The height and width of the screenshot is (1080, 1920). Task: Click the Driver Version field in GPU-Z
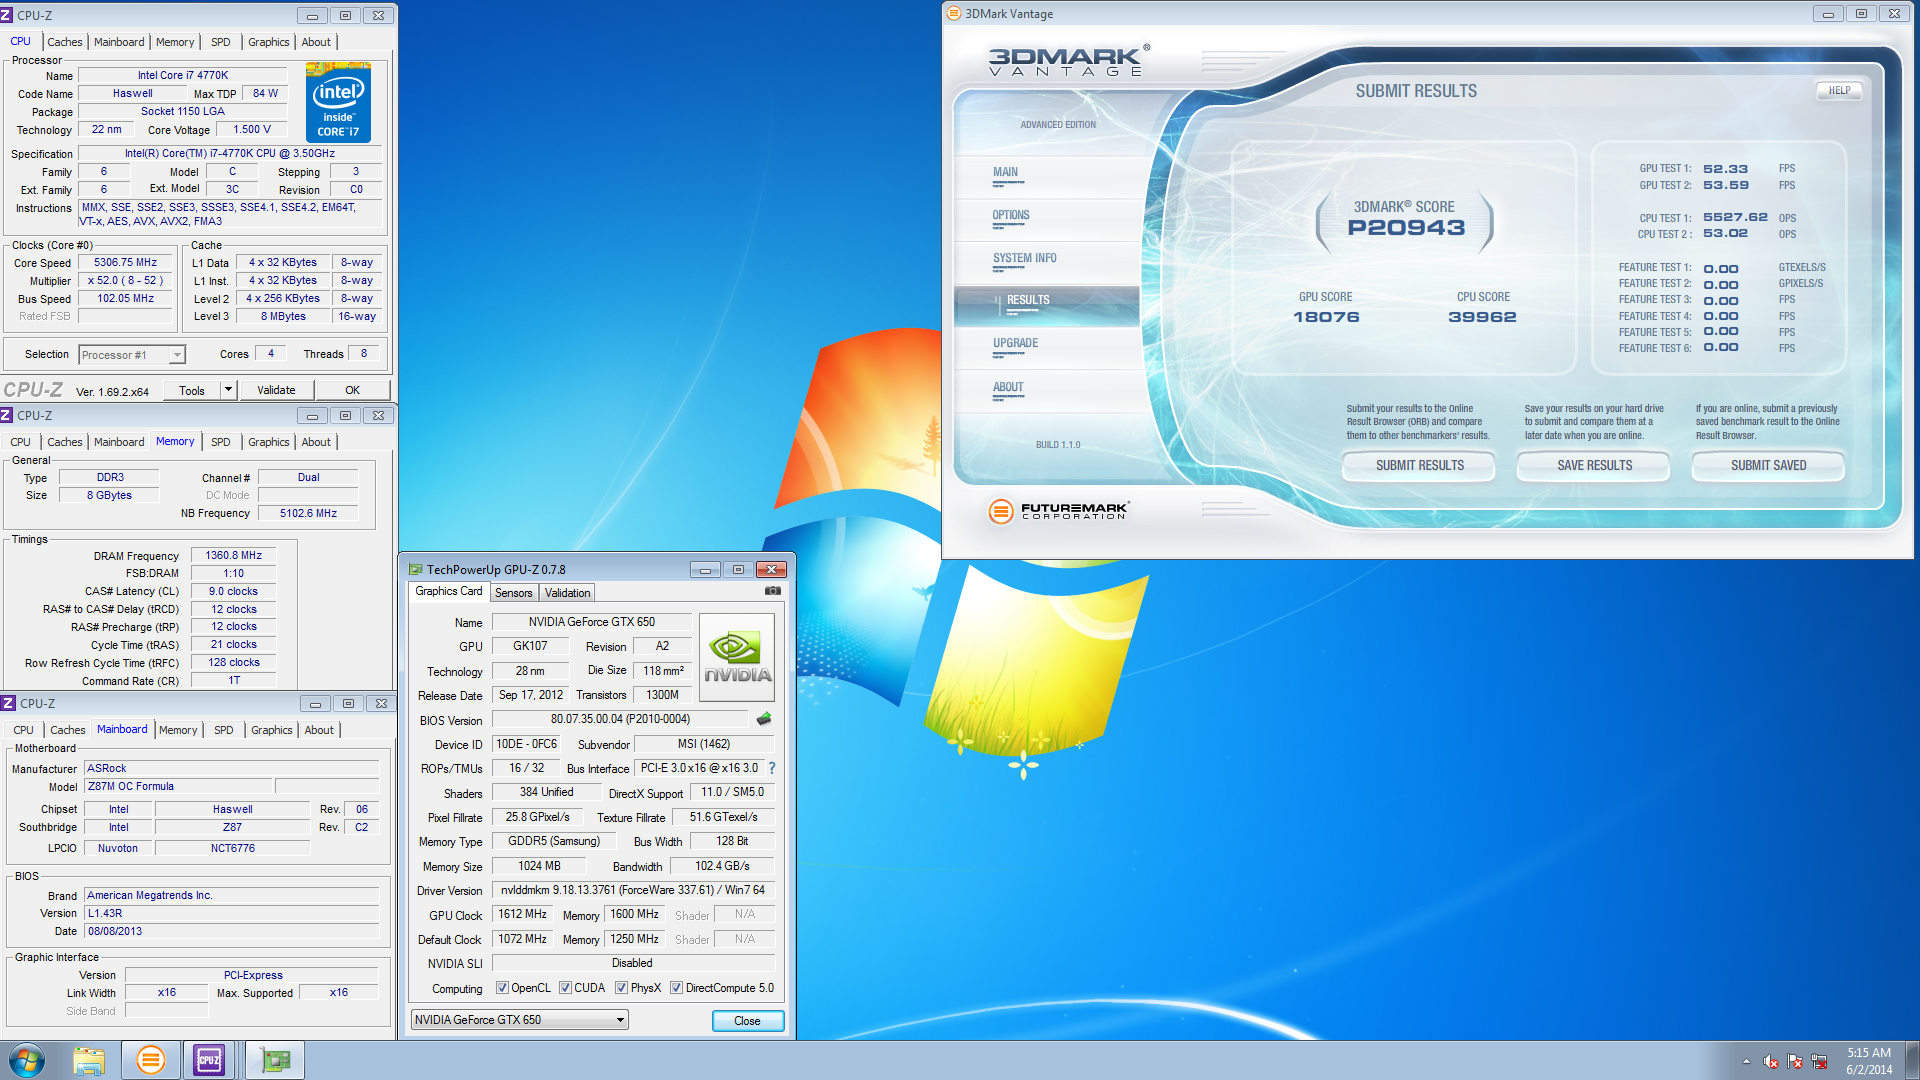[x=633, y=890]
